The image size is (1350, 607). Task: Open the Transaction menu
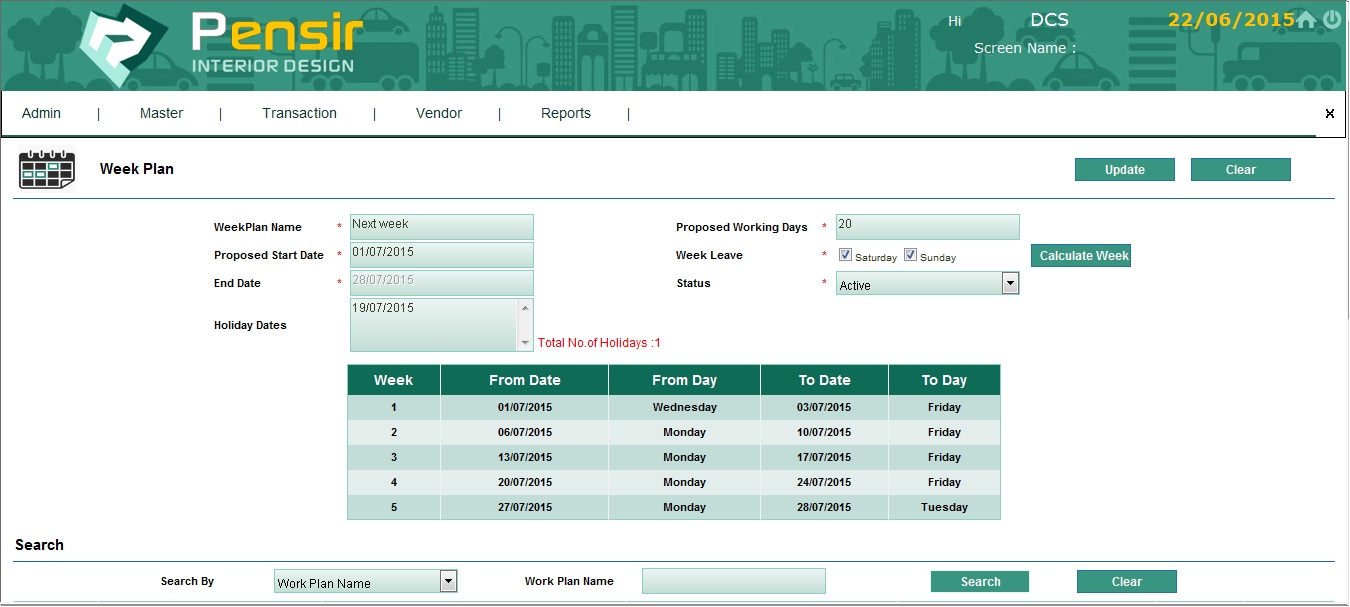click(x=299, y=114)
